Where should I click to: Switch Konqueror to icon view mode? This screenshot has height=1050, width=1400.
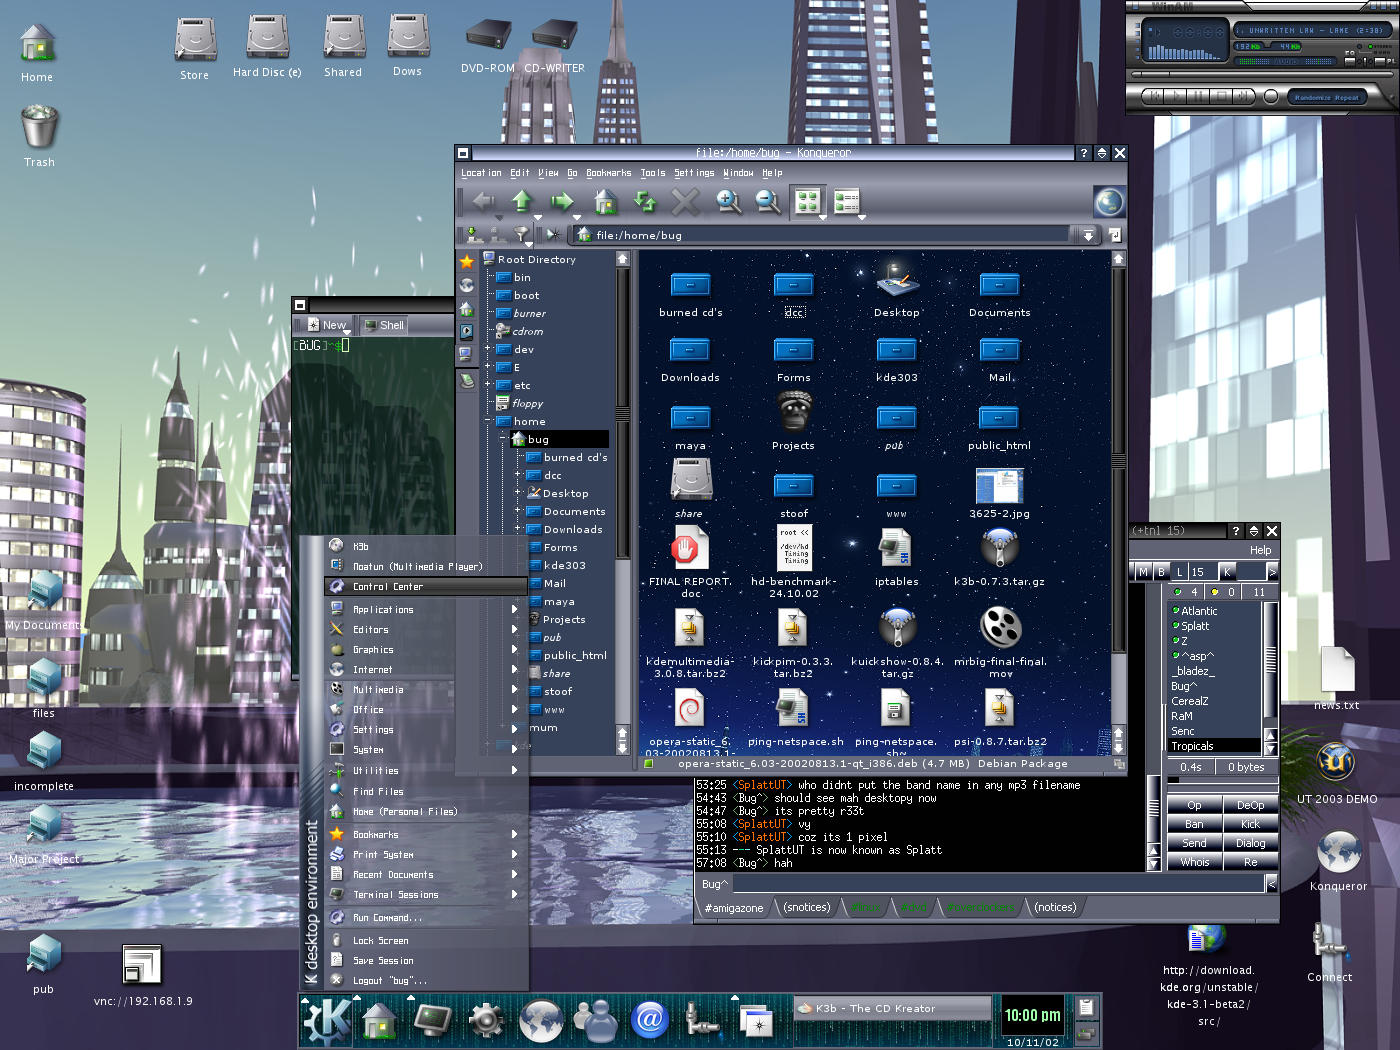point(807,201)
